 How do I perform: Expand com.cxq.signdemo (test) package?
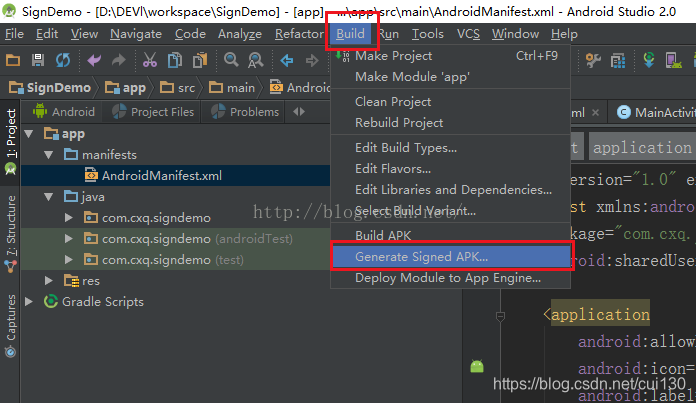pos(68,259)
